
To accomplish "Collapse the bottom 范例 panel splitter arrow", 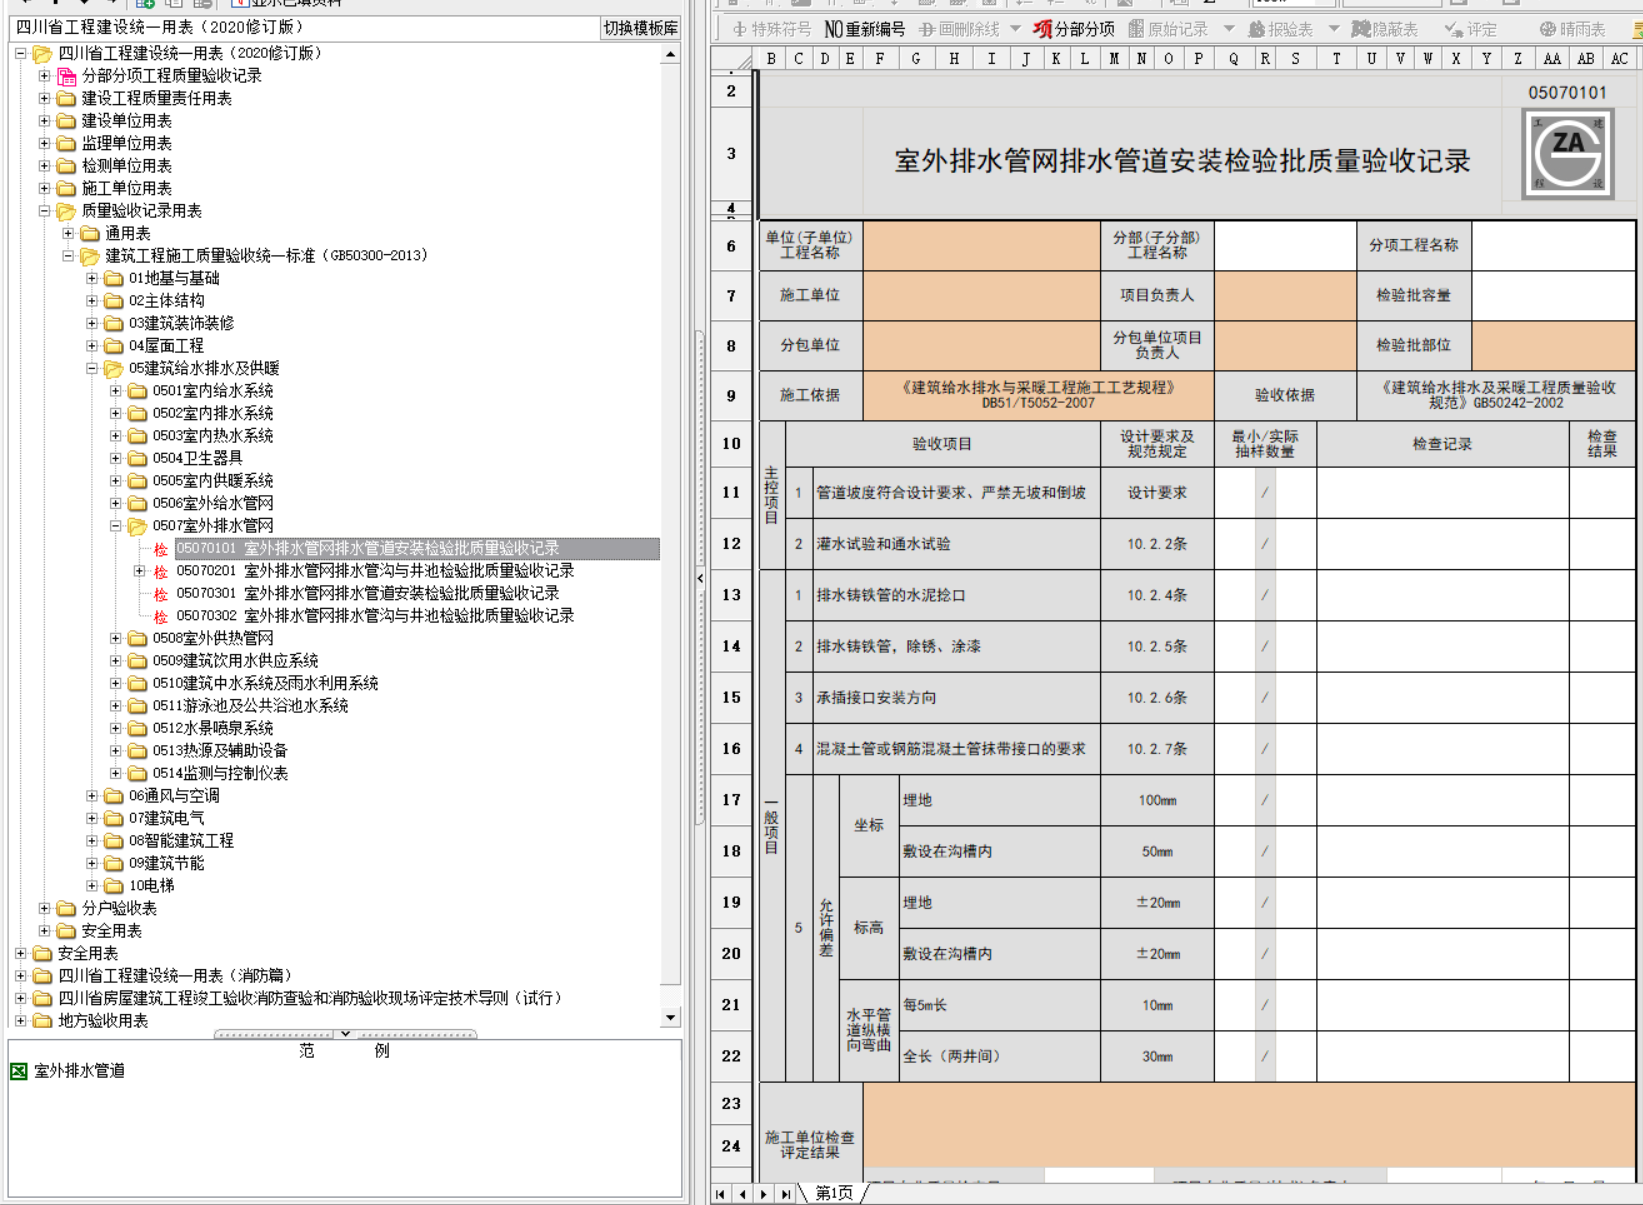I will 345,1034.
